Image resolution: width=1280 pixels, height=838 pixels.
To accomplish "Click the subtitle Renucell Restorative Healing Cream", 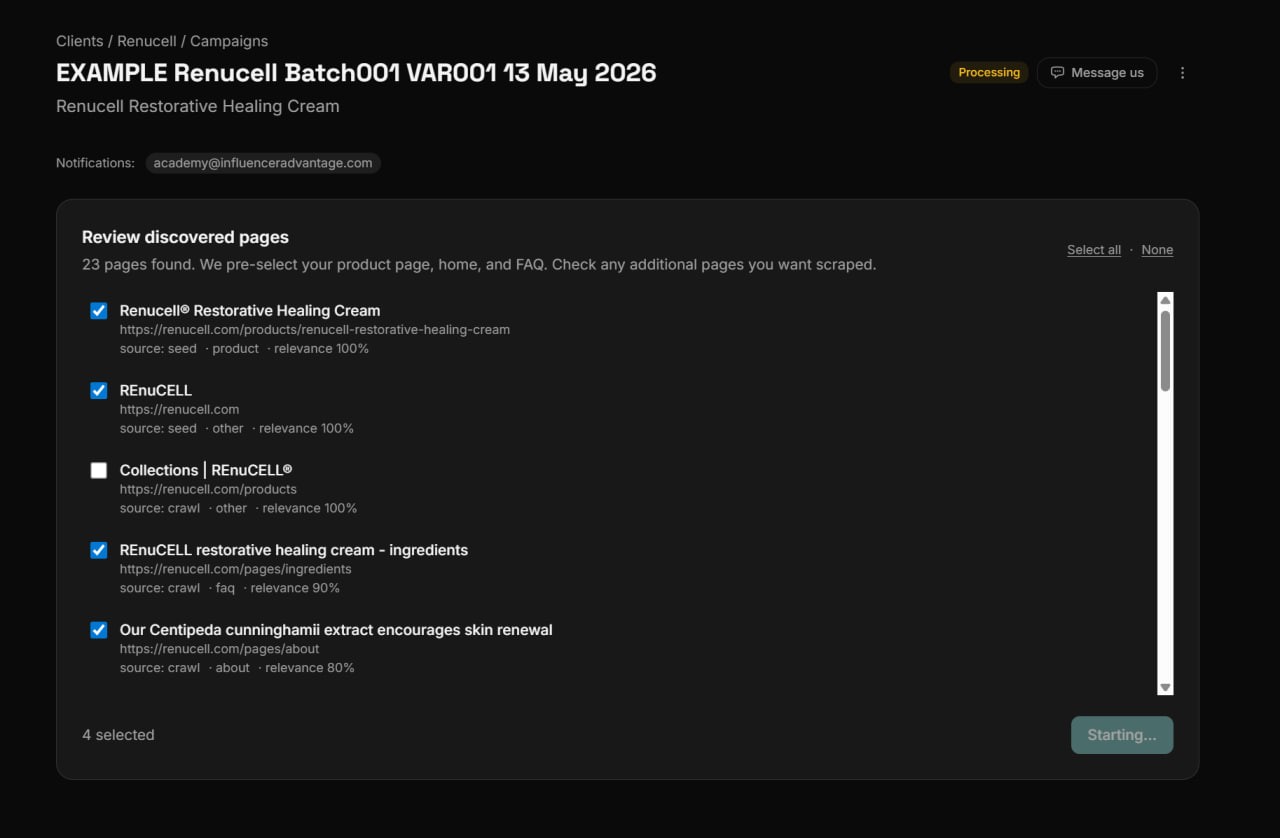I will coord(198,106).
